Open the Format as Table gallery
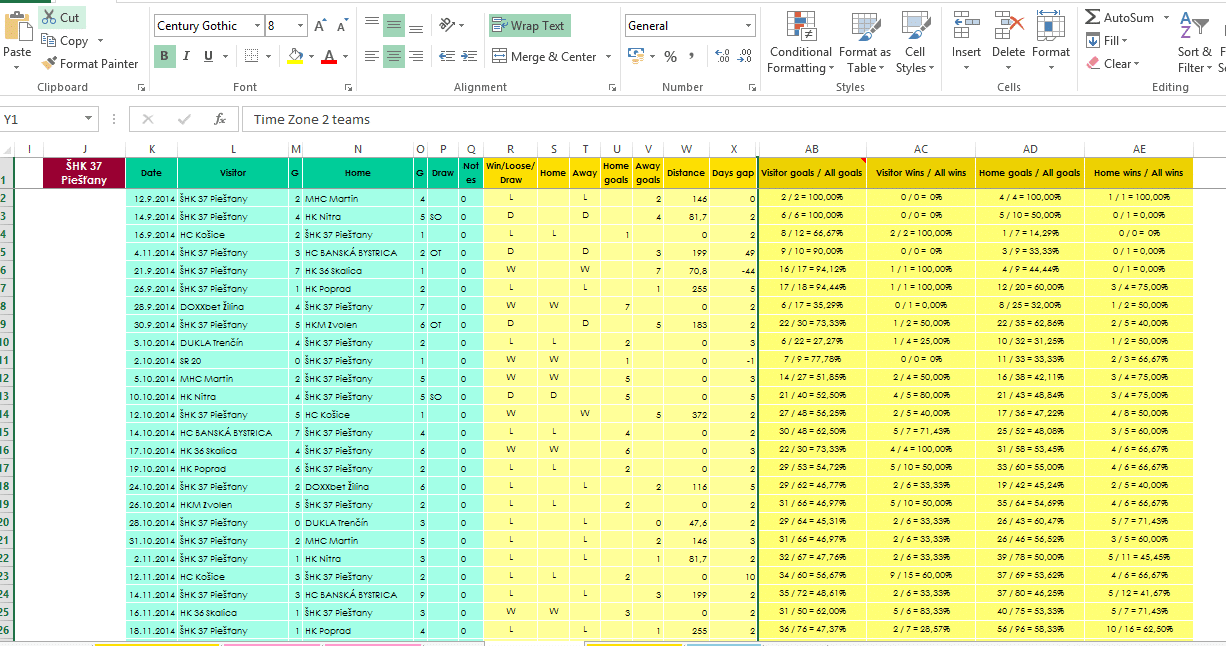1226x646 pixels. tap(864, 42)
